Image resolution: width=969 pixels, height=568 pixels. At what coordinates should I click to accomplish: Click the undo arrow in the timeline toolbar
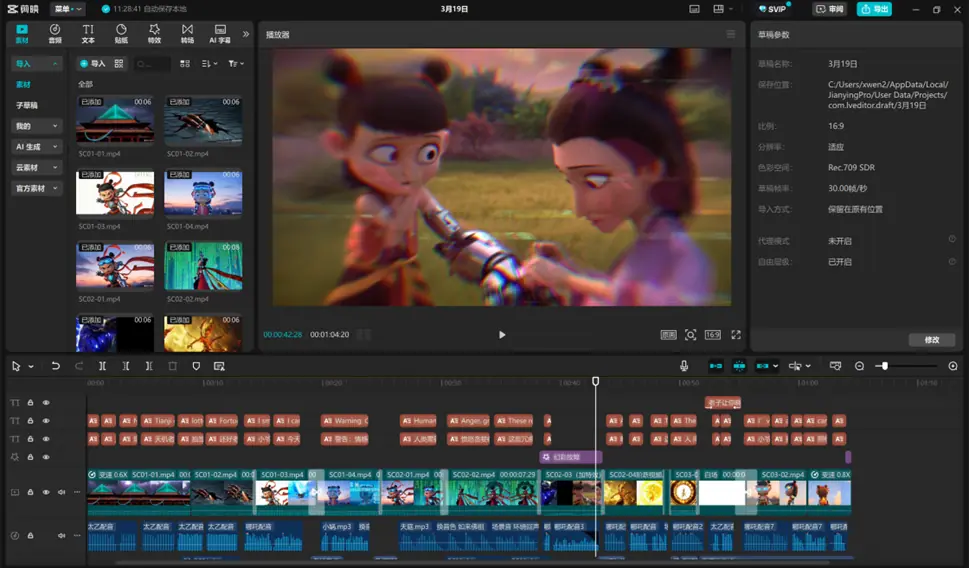click(x=56, y=366)
